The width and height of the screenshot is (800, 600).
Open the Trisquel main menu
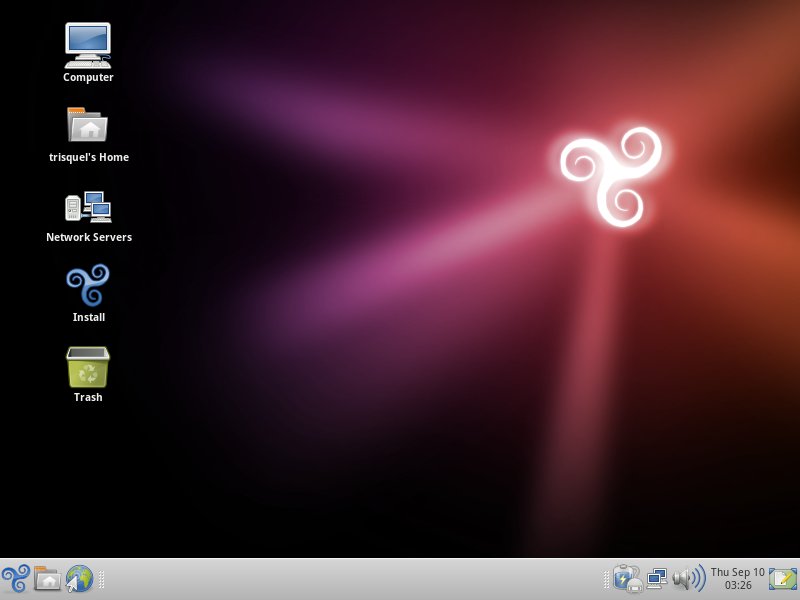click(x=16, y=578)
